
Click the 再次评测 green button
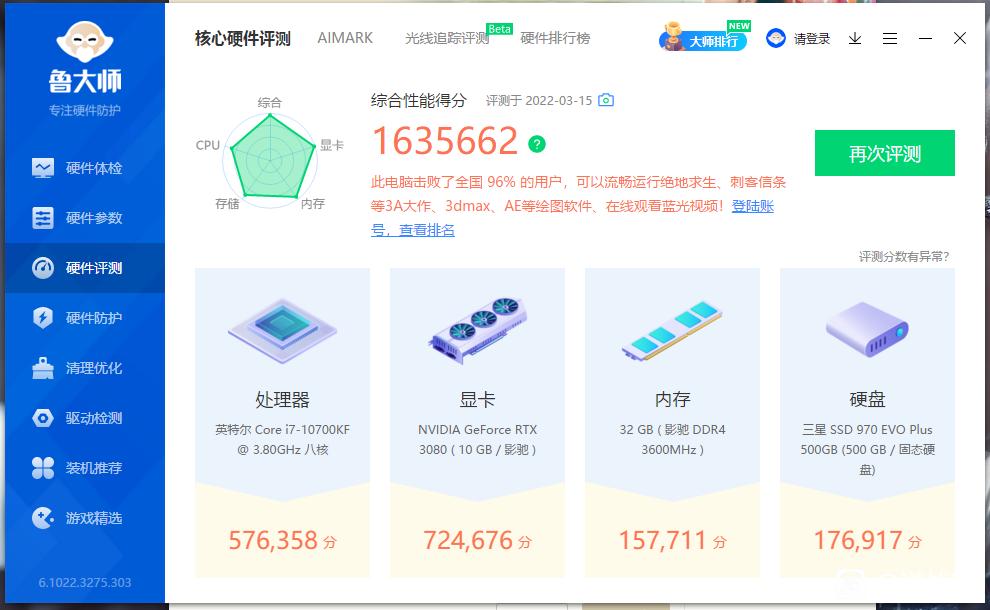(885, 153)
